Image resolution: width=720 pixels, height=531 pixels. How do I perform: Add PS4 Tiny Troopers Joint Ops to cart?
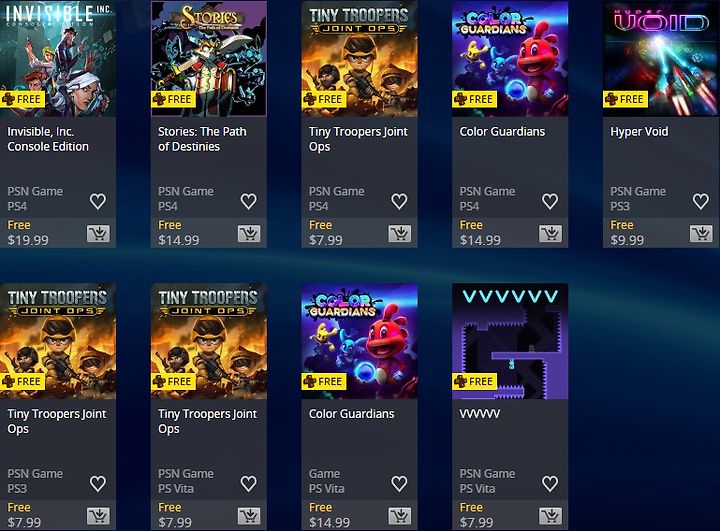pyautogui.click(x=399, y=234)
